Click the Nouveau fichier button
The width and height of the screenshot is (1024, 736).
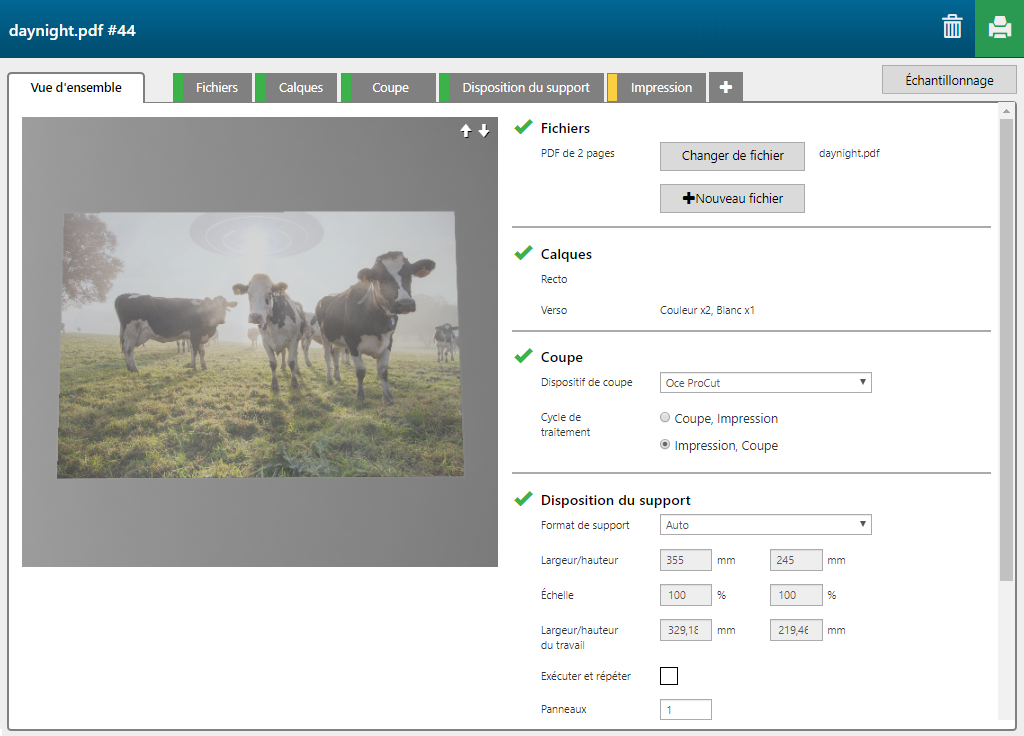point(732,199)
